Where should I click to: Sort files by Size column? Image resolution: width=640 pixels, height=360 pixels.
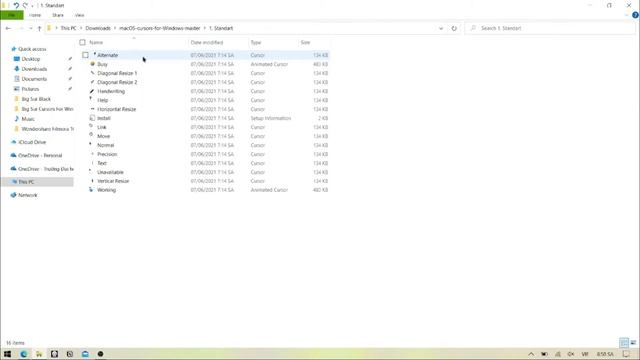[305, 42]
